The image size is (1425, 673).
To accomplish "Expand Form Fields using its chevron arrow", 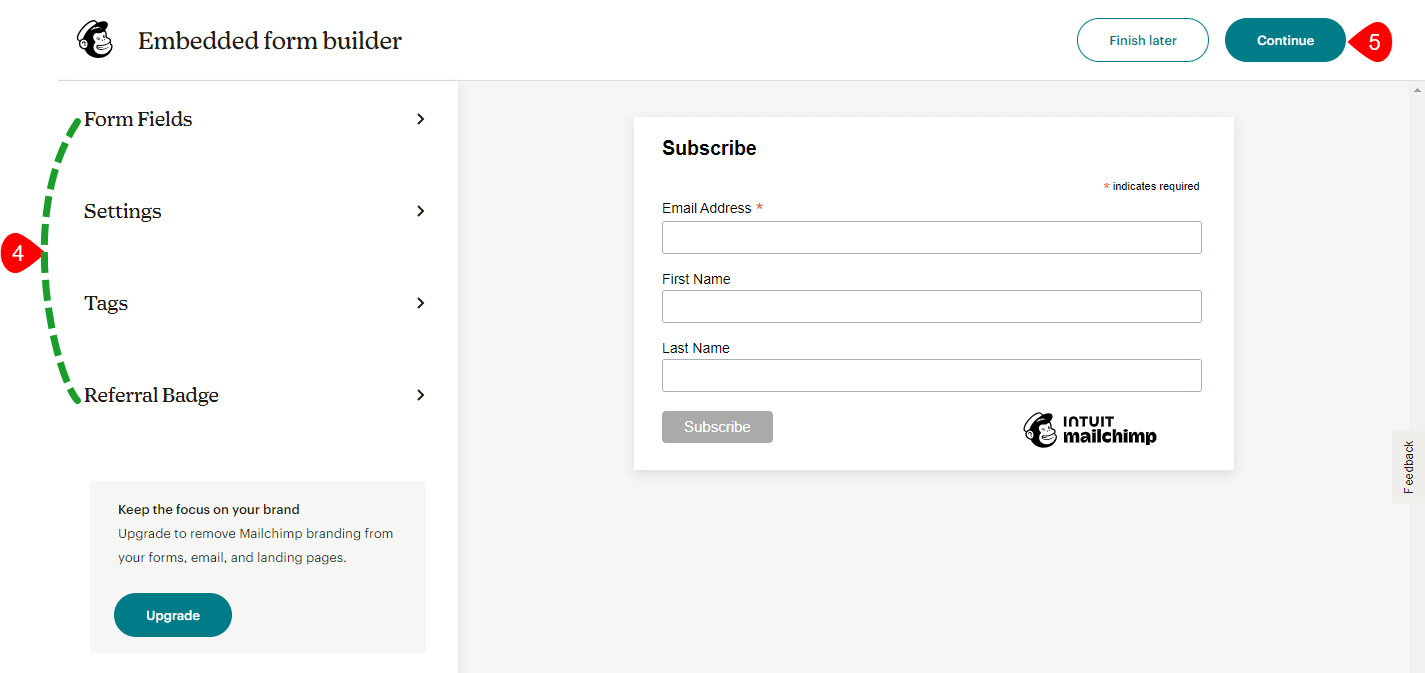I will [x=421, y=119].
